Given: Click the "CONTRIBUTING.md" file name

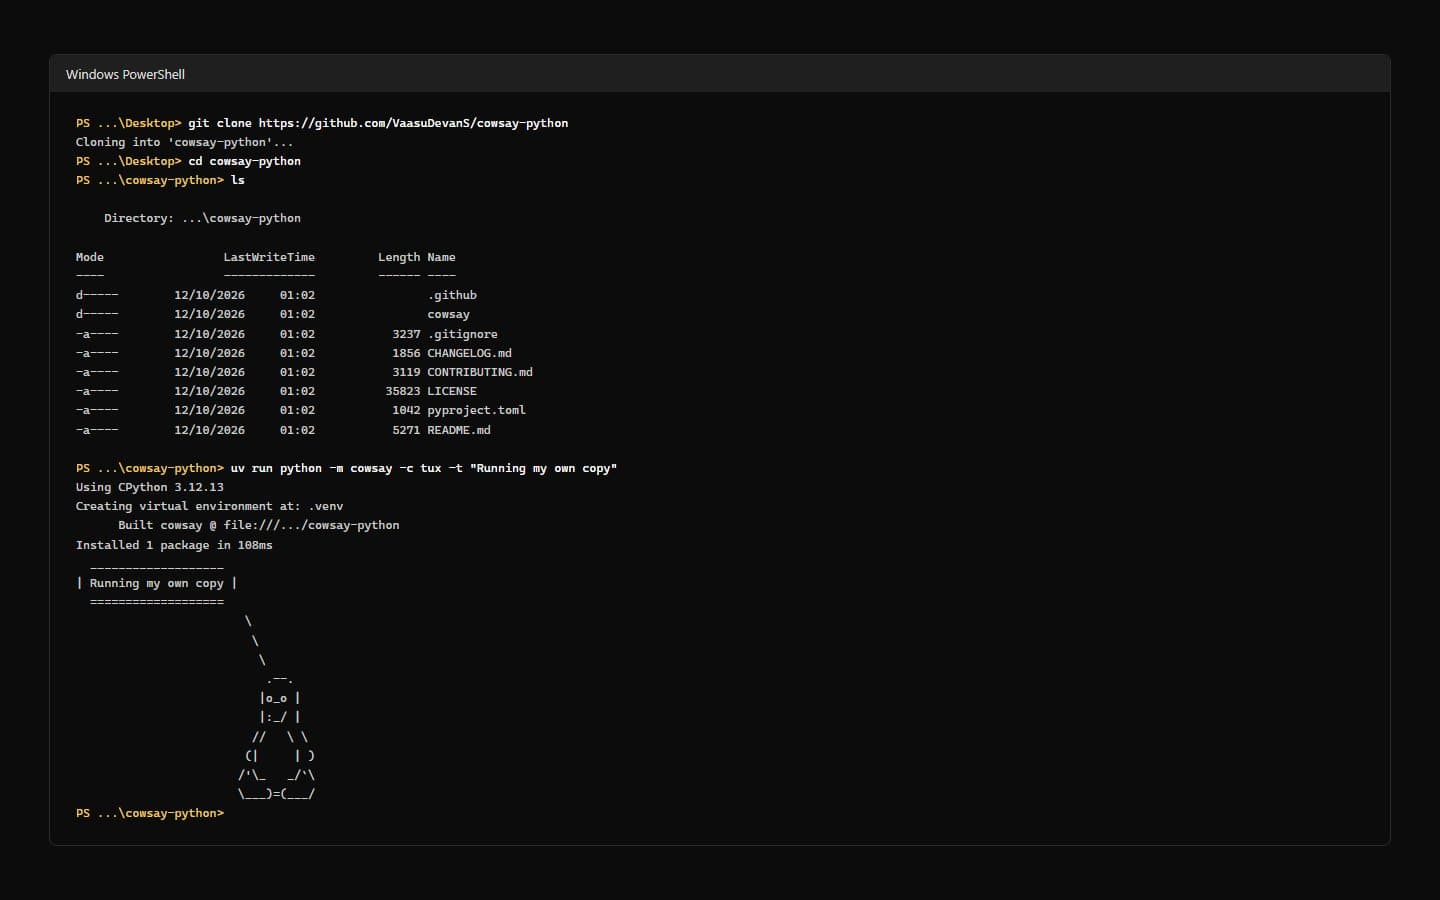Looking at the screenshot, I should [480, 372].
